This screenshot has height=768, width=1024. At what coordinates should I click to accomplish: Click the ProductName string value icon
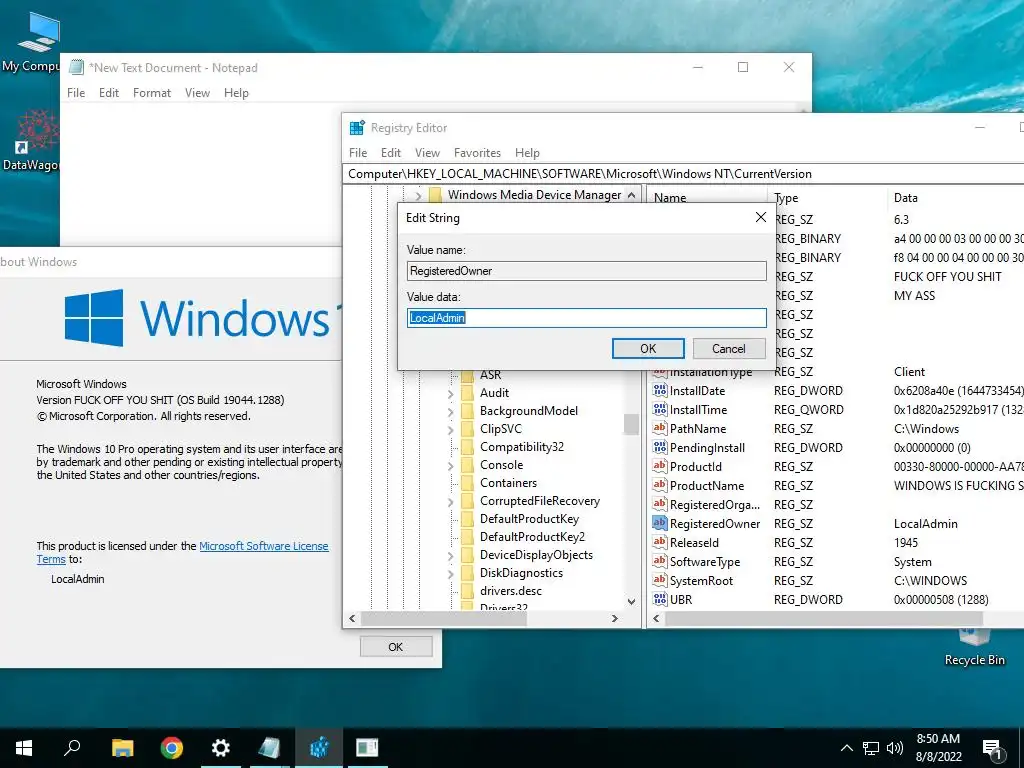pos(660,485)
